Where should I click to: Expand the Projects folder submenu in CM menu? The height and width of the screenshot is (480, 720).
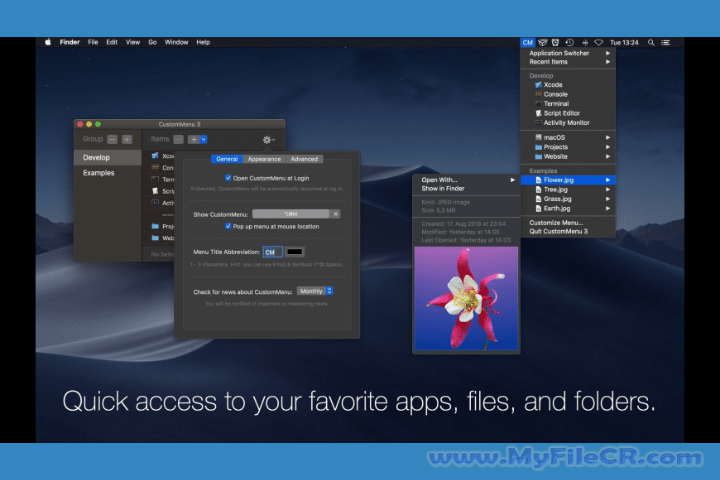(x=568, y=147)
